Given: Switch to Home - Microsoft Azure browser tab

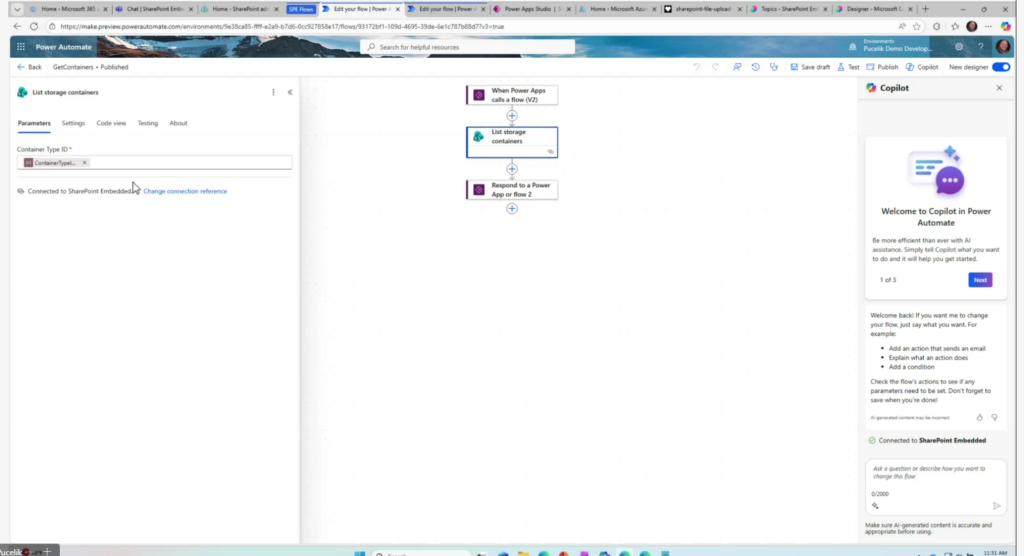Looking at the screenshot, I should (617, 9).
